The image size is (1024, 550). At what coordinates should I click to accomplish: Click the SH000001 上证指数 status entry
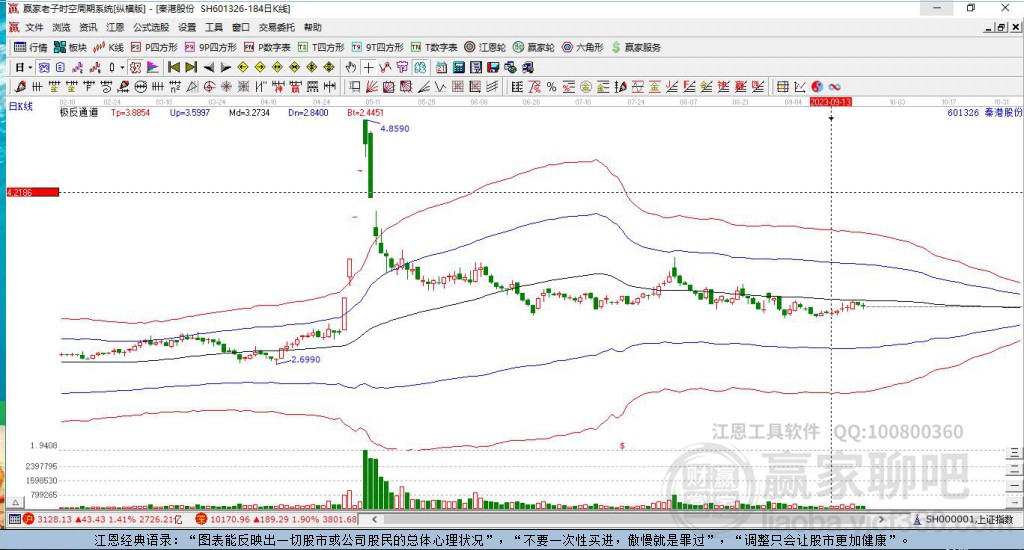click(x=964, y=519)
